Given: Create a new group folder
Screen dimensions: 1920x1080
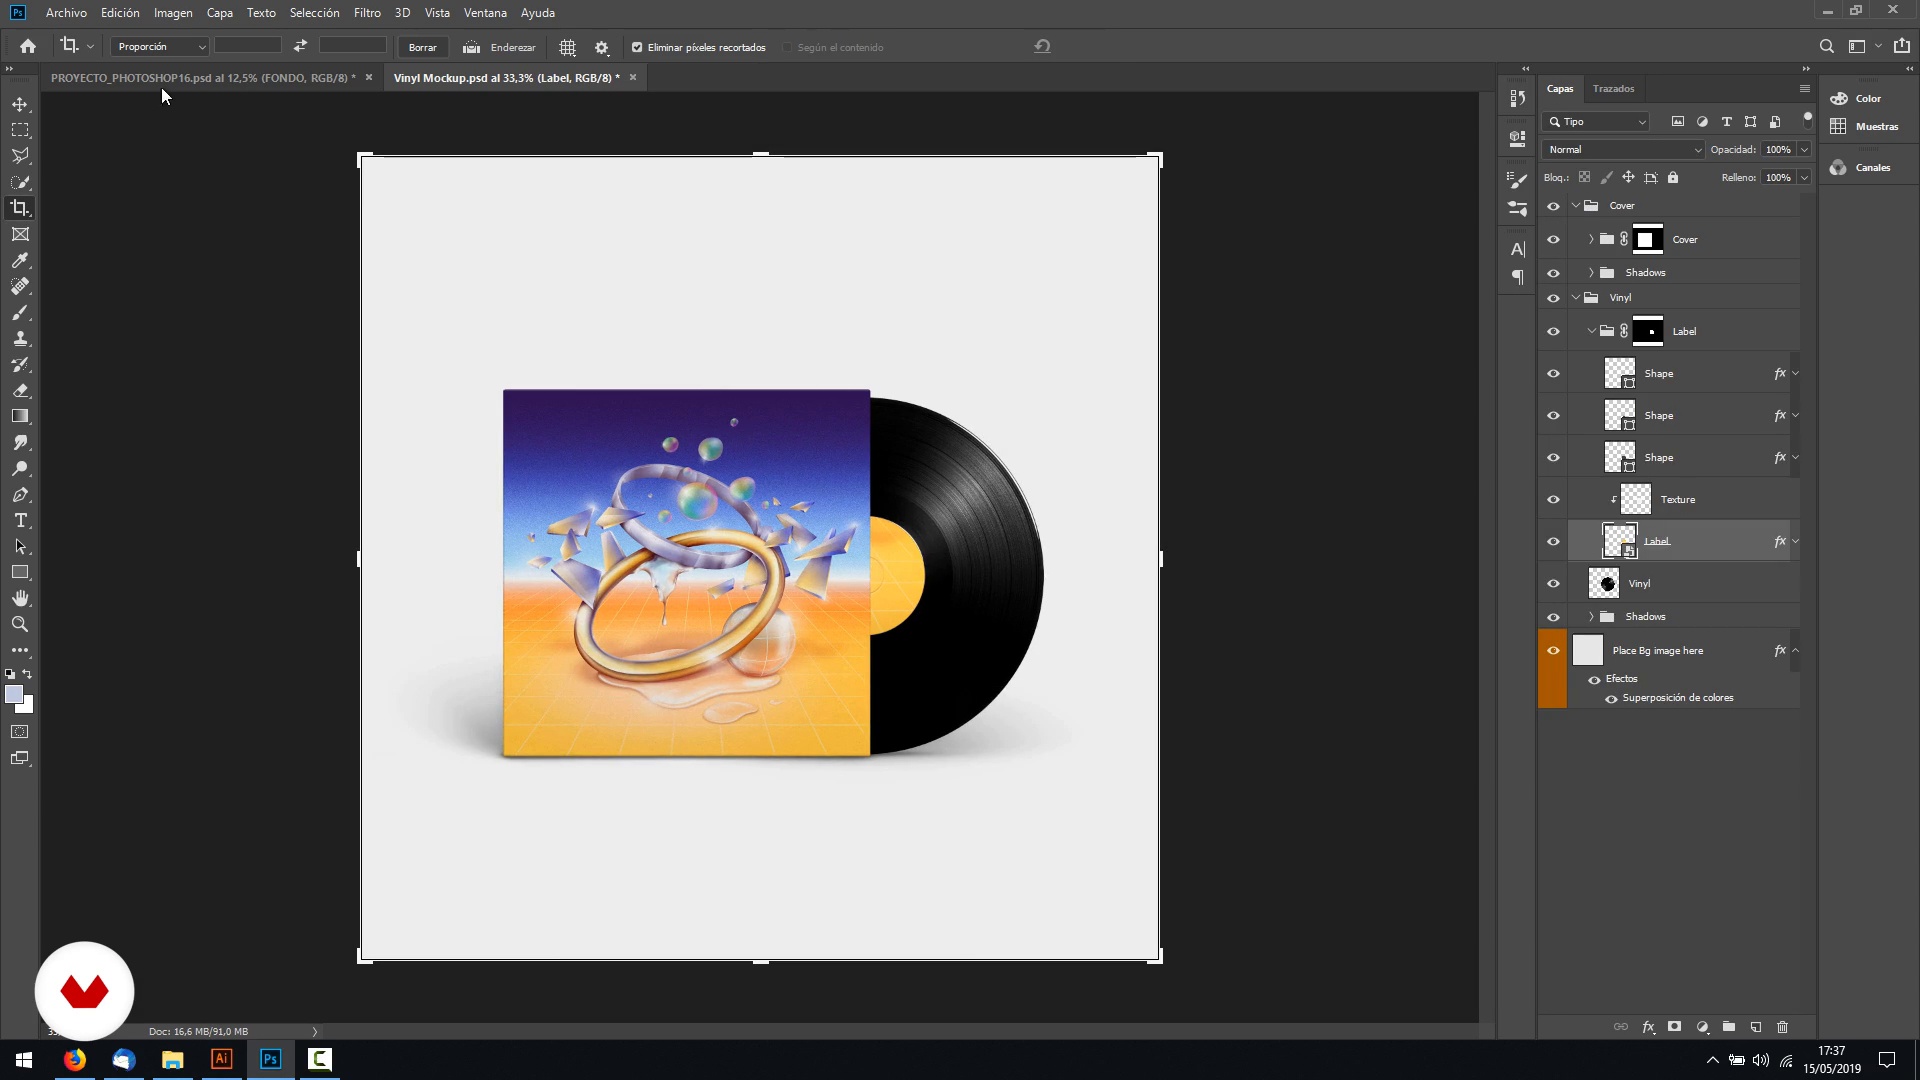Looking at the screenshot, I should click(1729, 1027).
